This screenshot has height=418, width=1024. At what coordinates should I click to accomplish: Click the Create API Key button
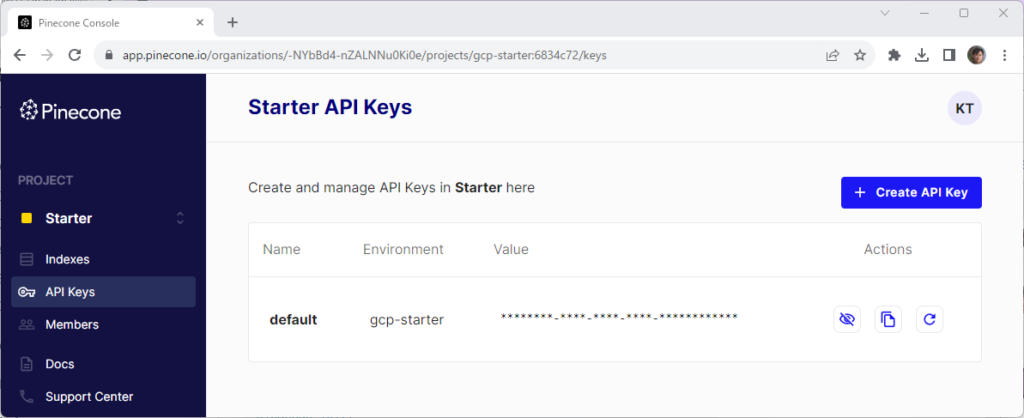pos(911,193)
